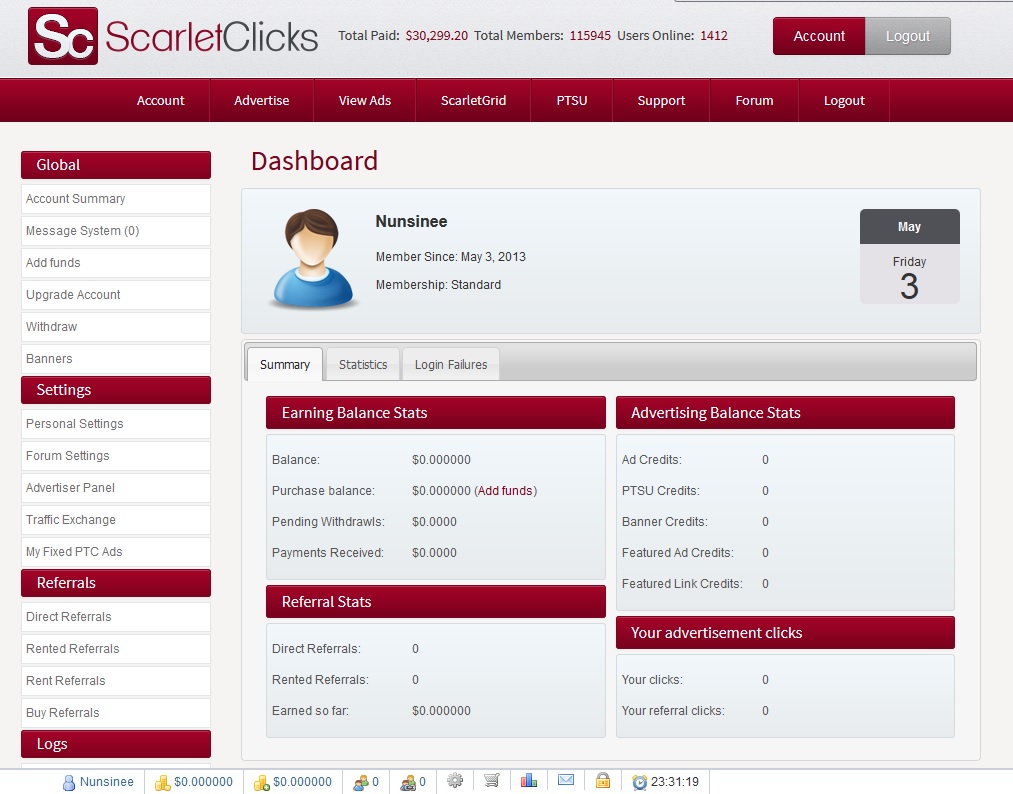Click the padlock icon in footer bar
1013x794 pixels.
(603, 780)
